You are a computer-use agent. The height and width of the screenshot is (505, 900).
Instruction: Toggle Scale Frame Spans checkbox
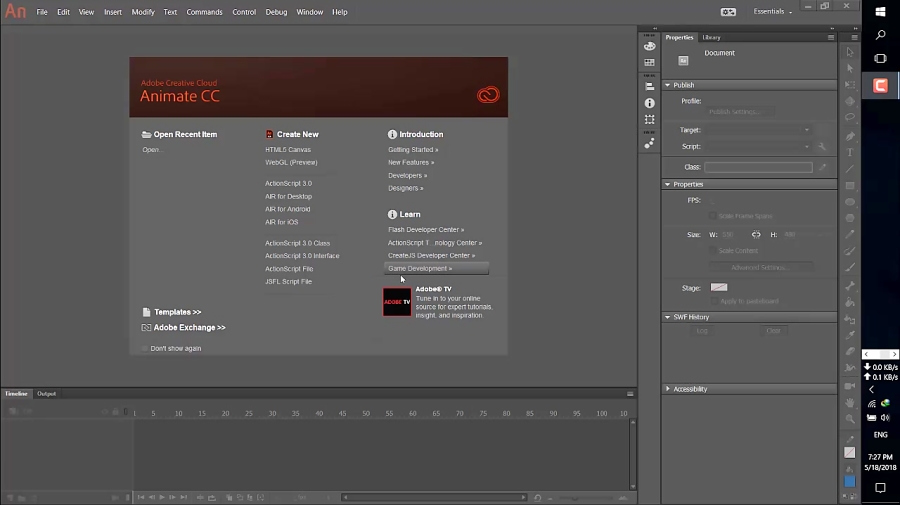click(x=712, y=216)
